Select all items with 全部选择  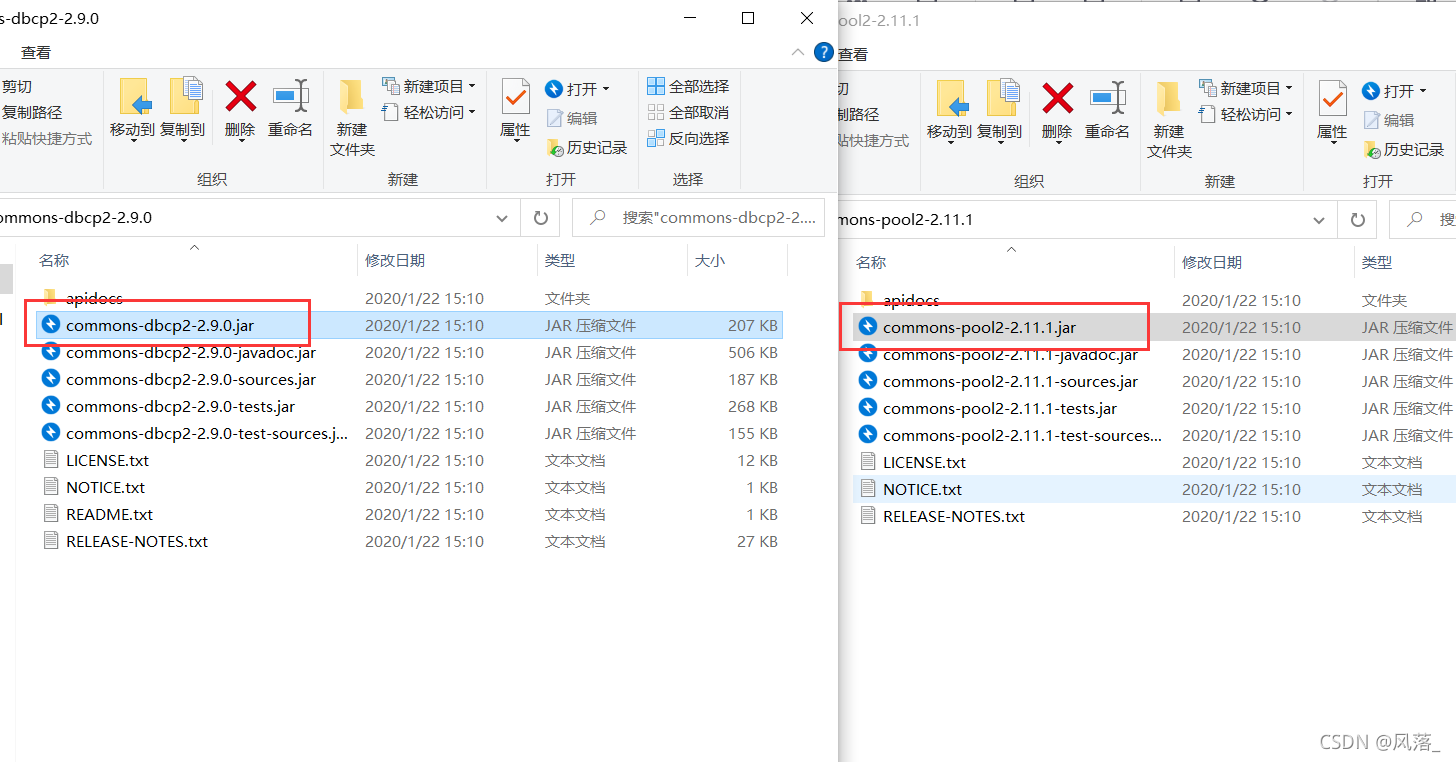pyautogui.click(x=687, y=85)
